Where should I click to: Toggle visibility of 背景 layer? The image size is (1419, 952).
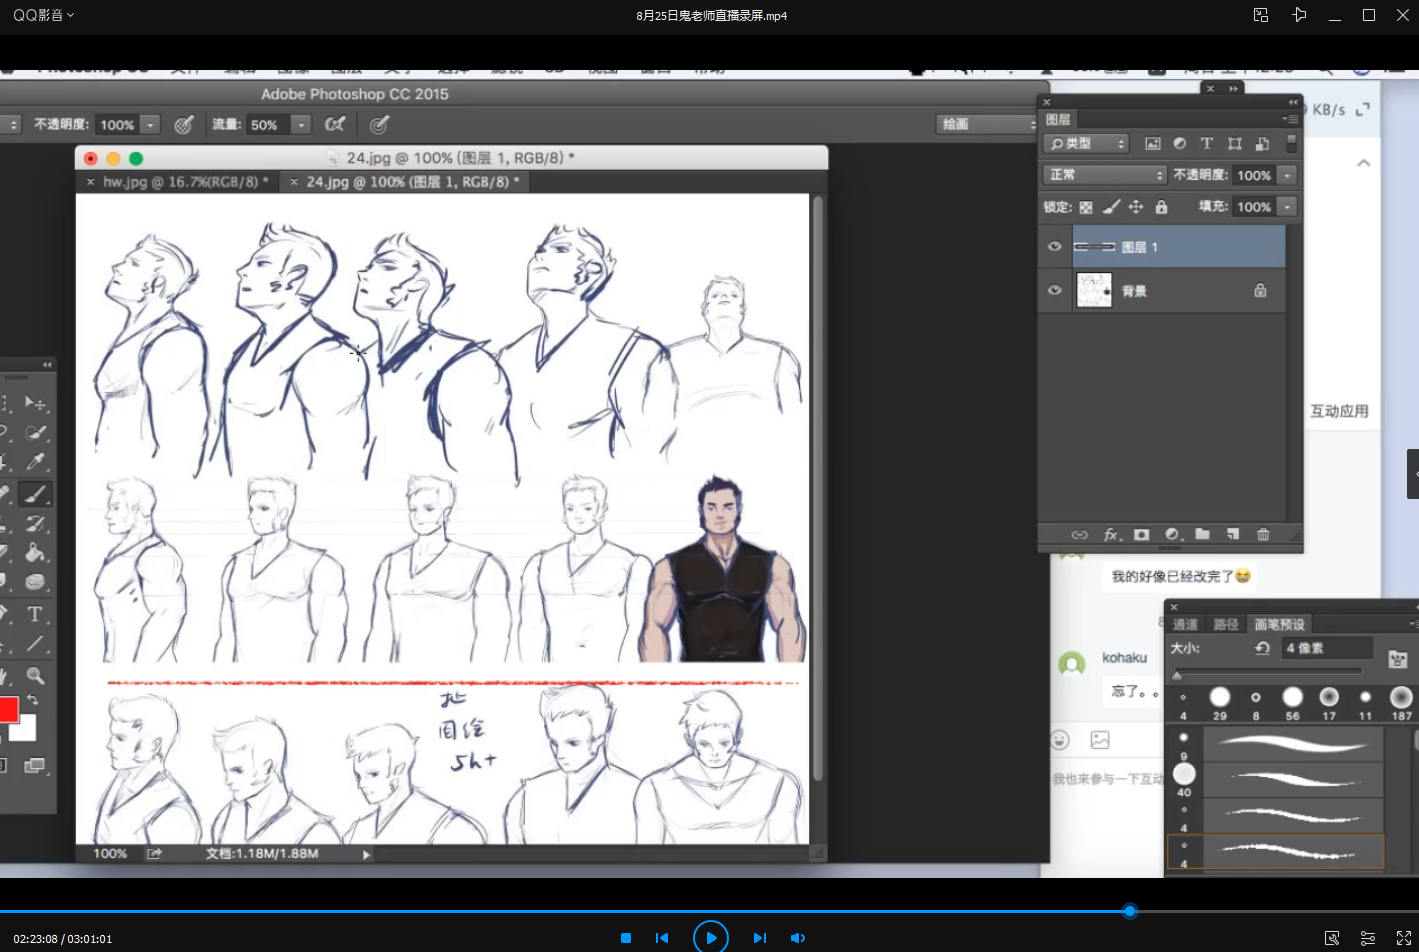[x=1054, y=291]
